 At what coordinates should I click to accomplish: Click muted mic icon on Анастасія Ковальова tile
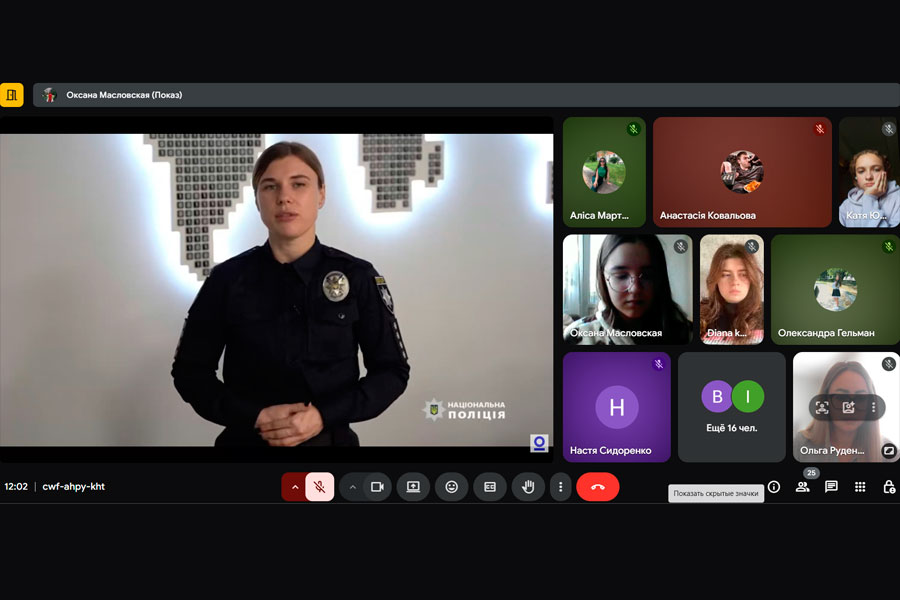pos(820,129)
